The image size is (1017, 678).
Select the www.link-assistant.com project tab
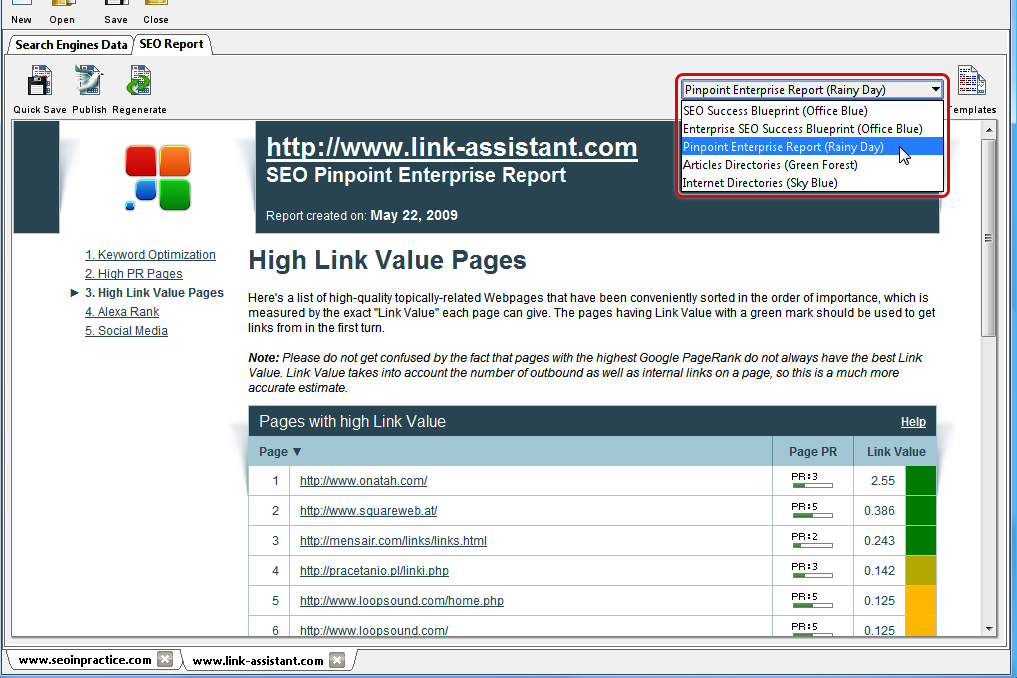pos(257,660)
